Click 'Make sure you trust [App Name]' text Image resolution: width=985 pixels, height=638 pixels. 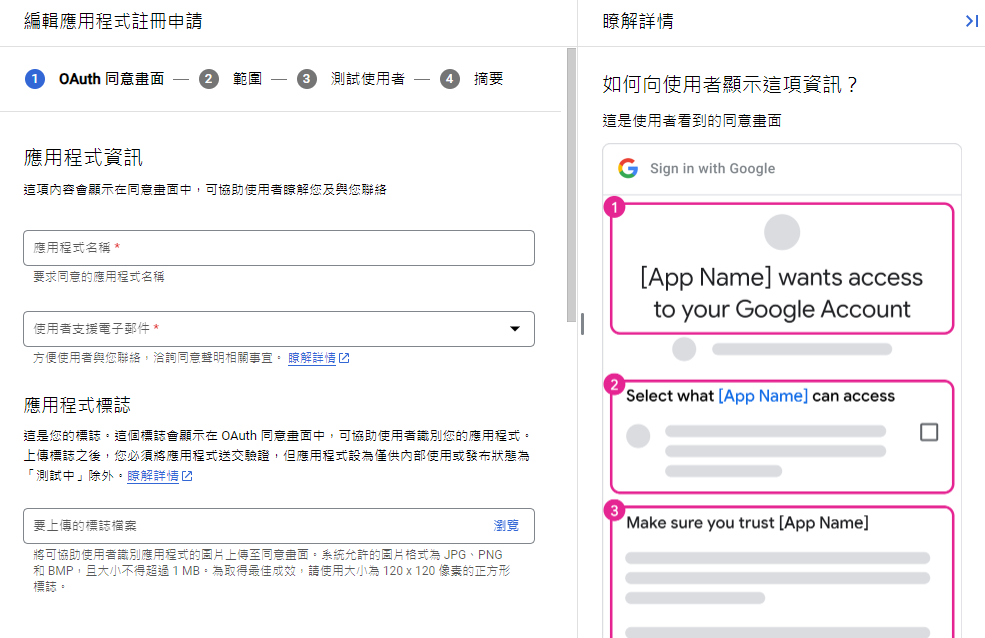[748, 523]
